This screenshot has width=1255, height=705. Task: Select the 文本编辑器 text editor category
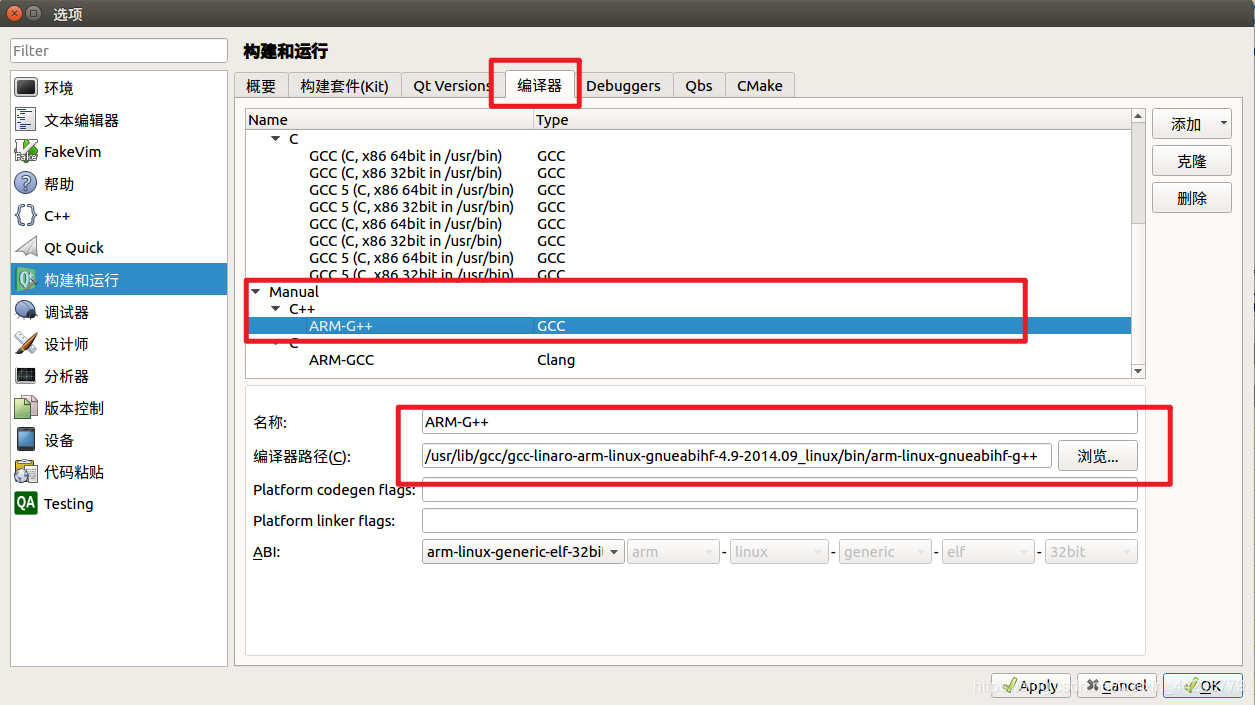pyautogui.click(x=119, y=120)
